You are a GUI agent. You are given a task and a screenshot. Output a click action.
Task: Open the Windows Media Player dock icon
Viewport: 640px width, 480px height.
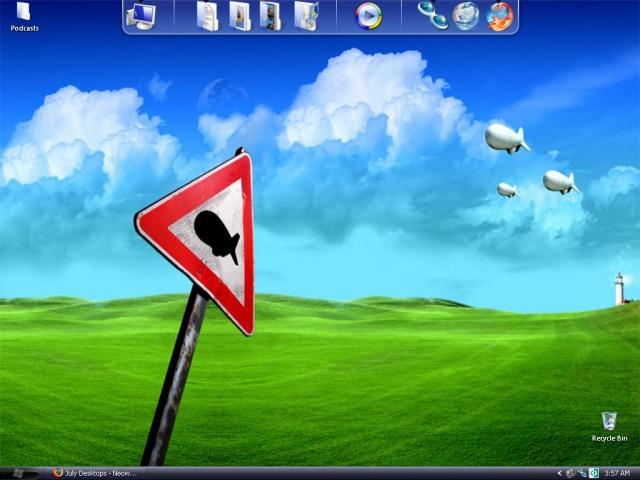click(369, 16)
